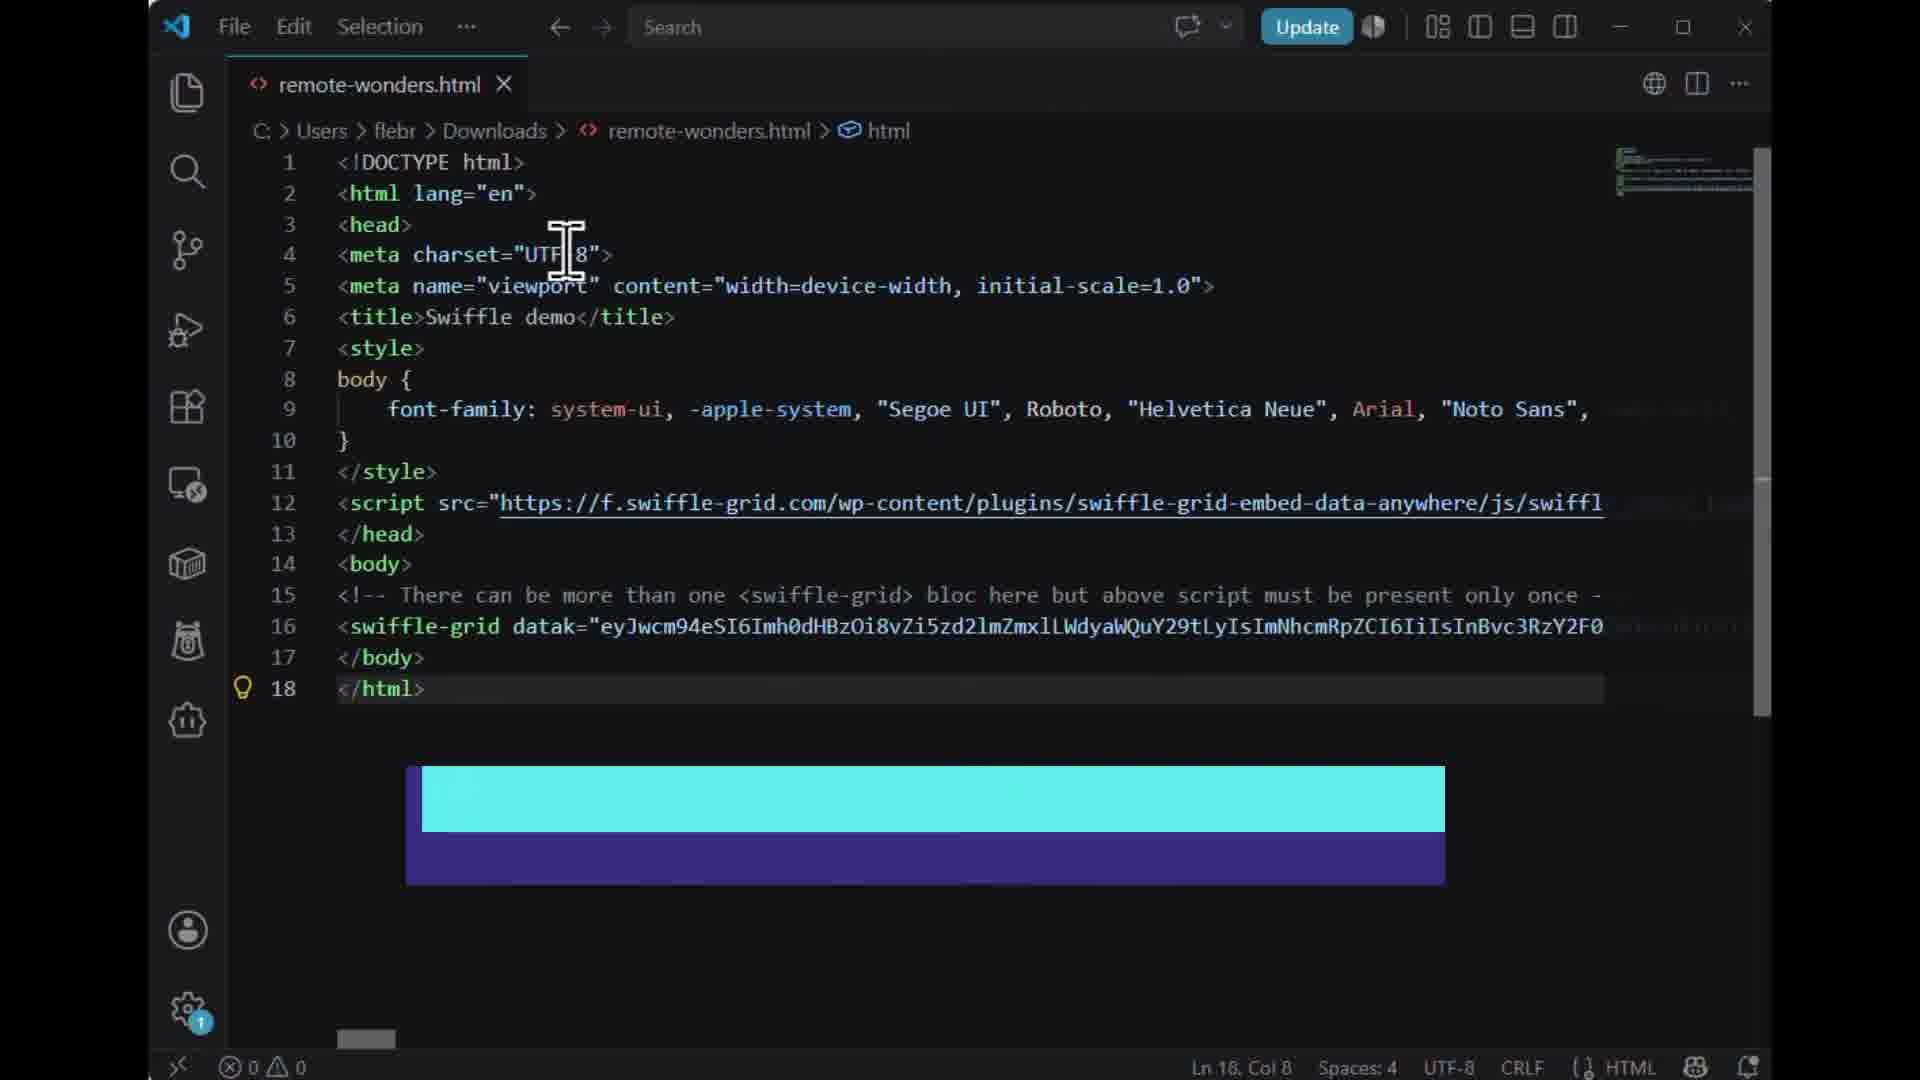
Task: Toggle the Primary Side Bar
Action: click(x=1480, y=27)
